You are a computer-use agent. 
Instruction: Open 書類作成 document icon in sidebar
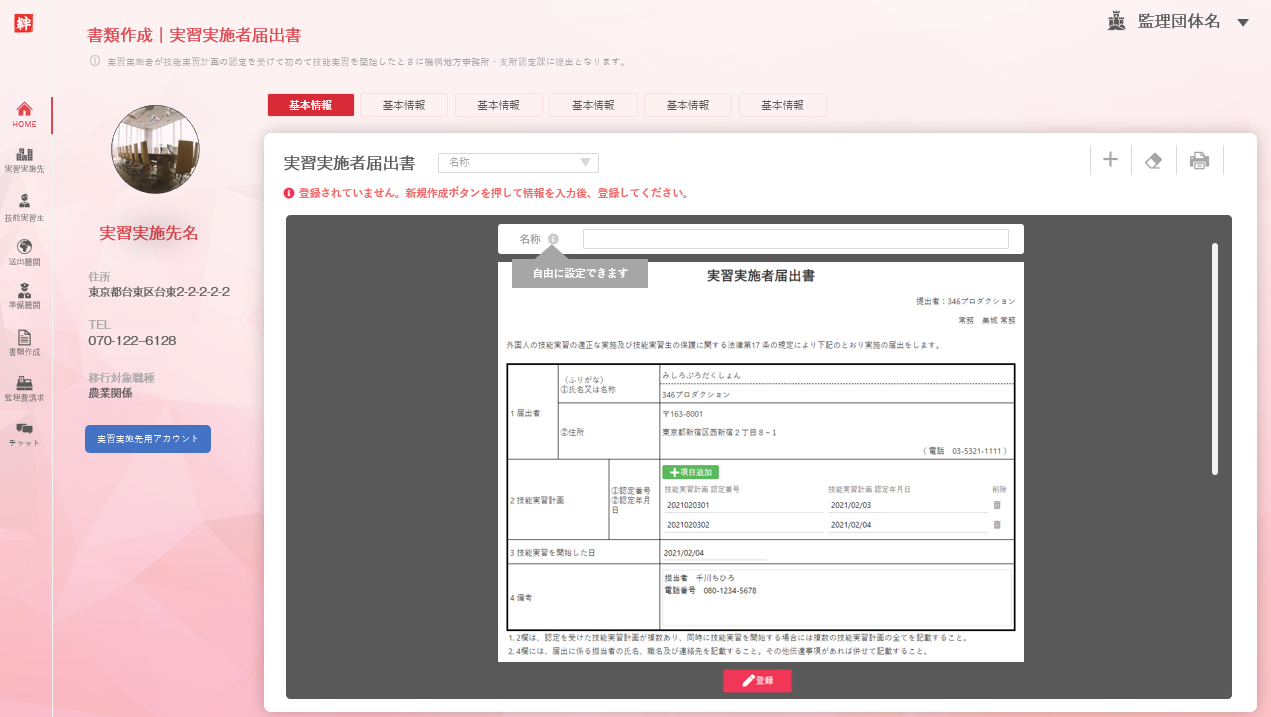25,343
